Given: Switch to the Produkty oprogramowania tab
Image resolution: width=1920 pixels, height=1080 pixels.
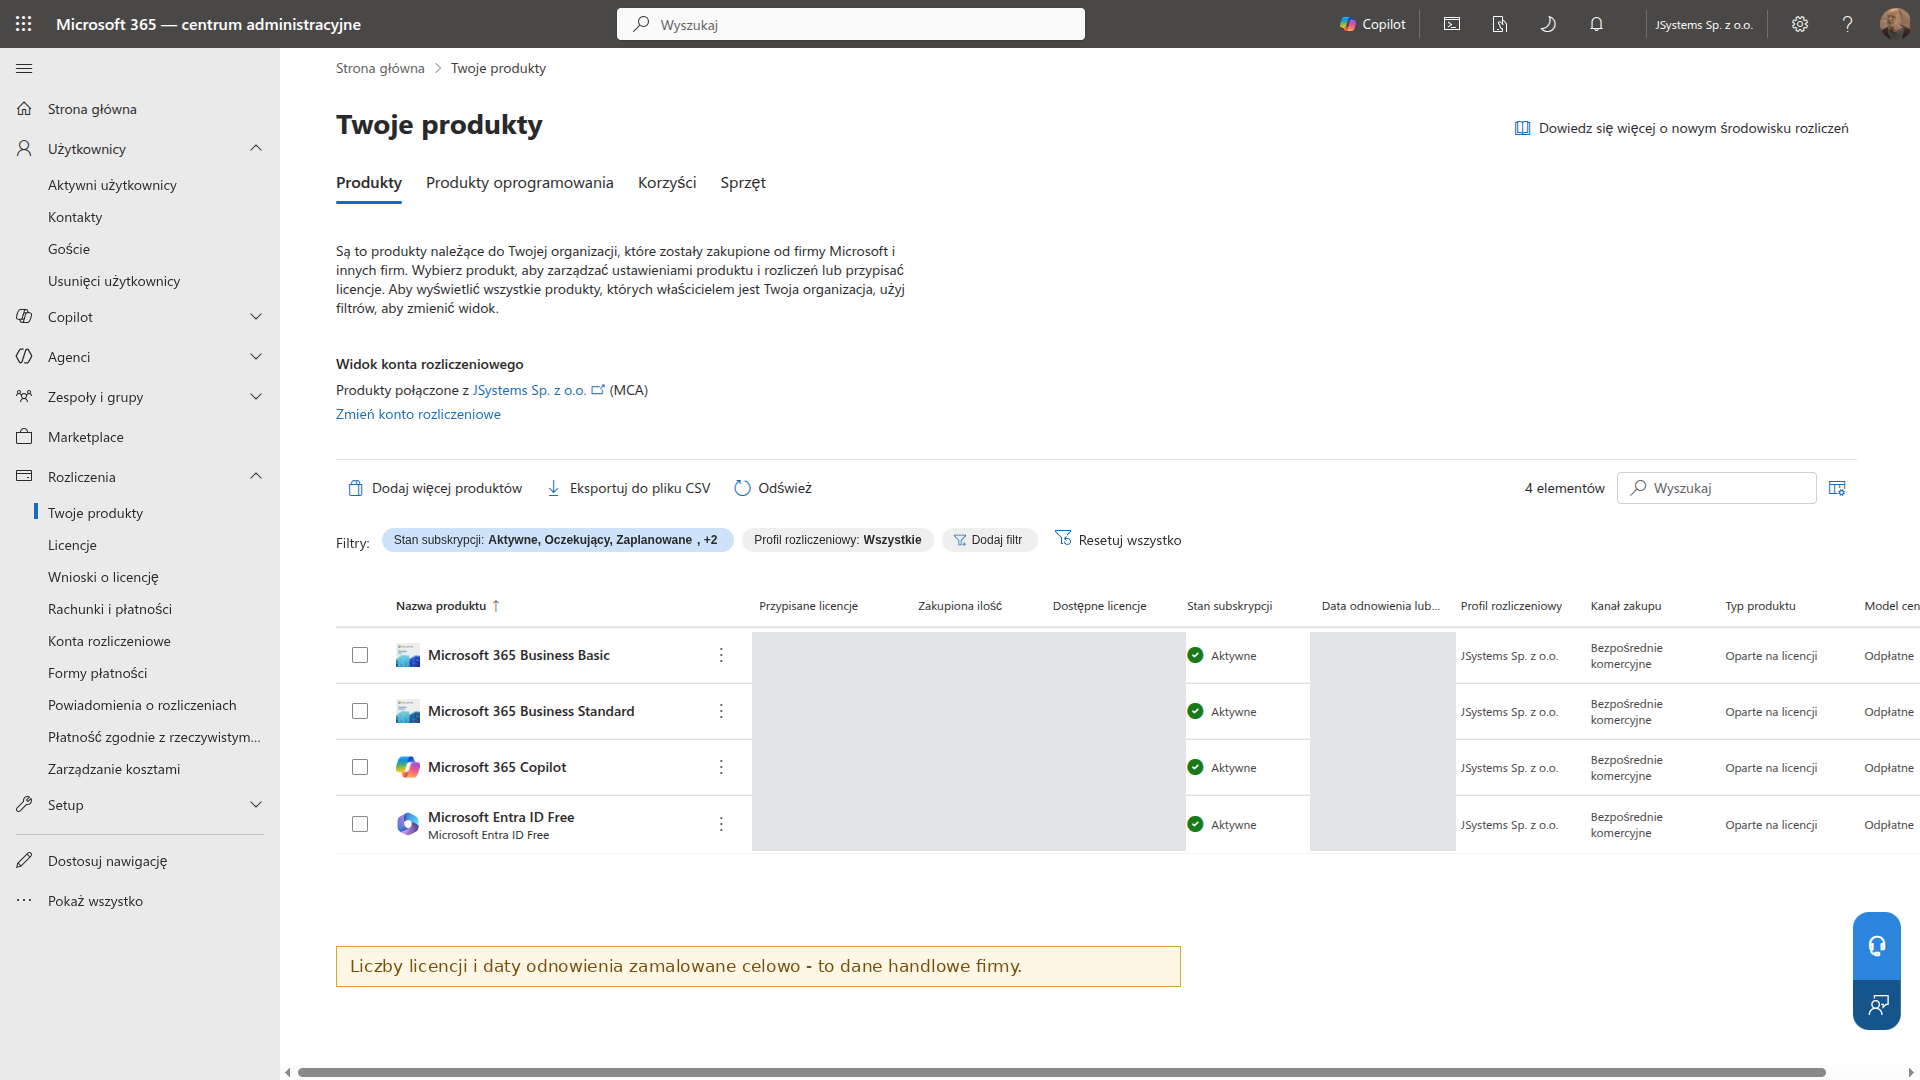Looking at the screenshot, I should click(519, 183).
